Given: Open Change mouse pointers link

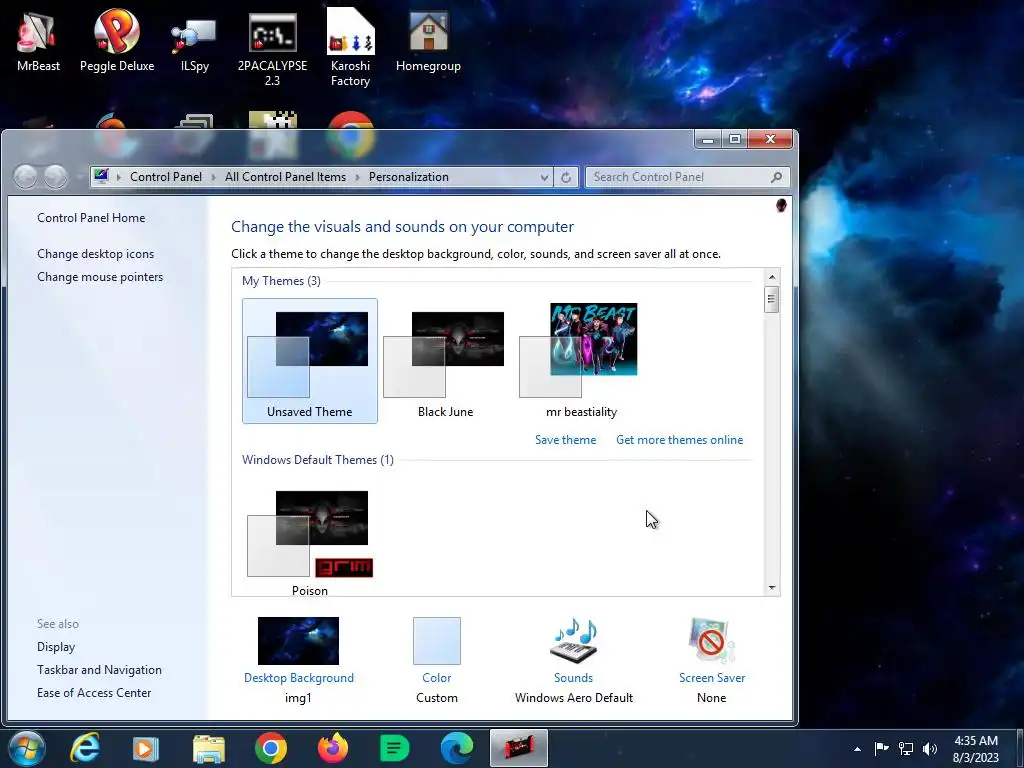Looking at the screenshot, I should tap(100, 277).
